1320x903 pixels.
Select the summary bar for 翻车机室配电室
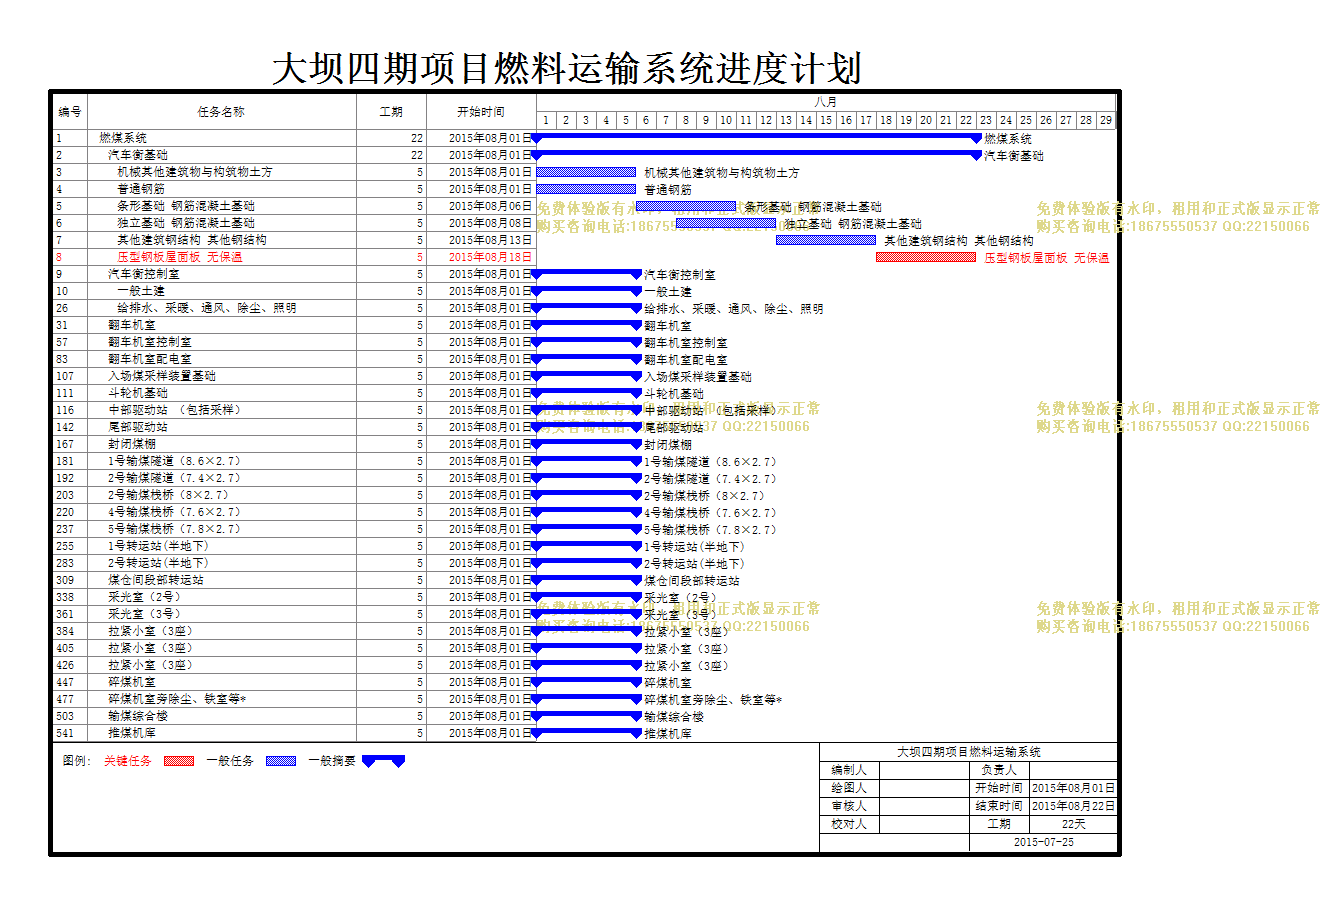(x=587, y=359)
